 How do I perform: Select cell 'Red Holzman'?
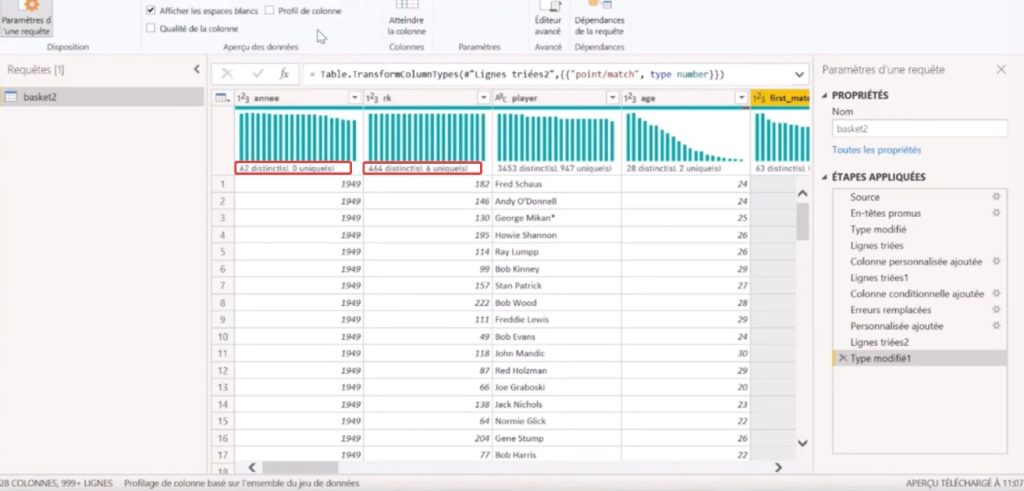(x=556, y=370)
